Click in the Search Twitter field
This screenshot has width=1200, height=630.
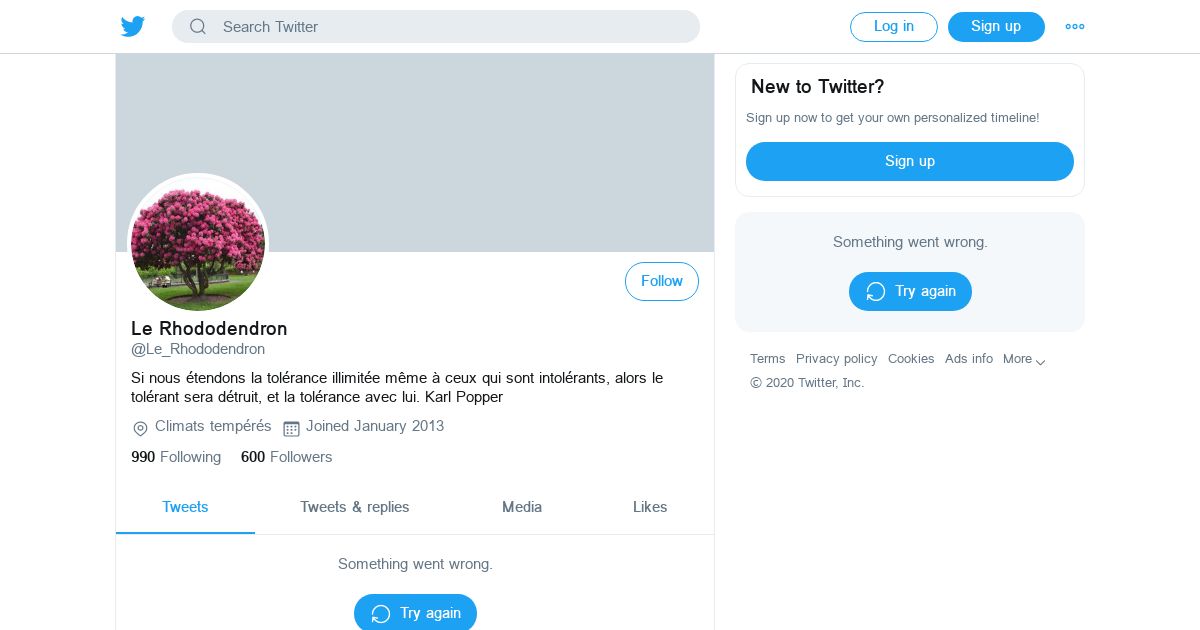pyautogui.click(x=450, y=27)
